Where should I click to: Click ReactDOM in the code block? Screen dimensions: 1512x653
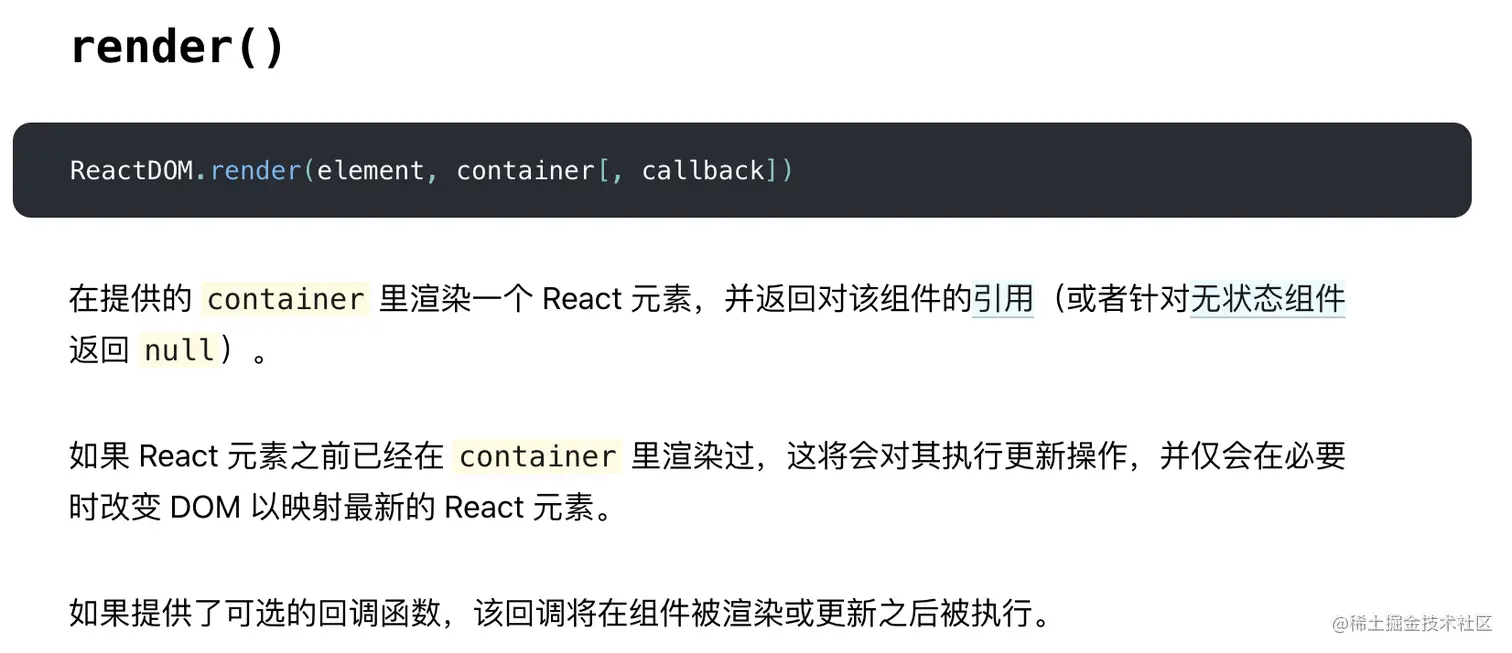131,170
